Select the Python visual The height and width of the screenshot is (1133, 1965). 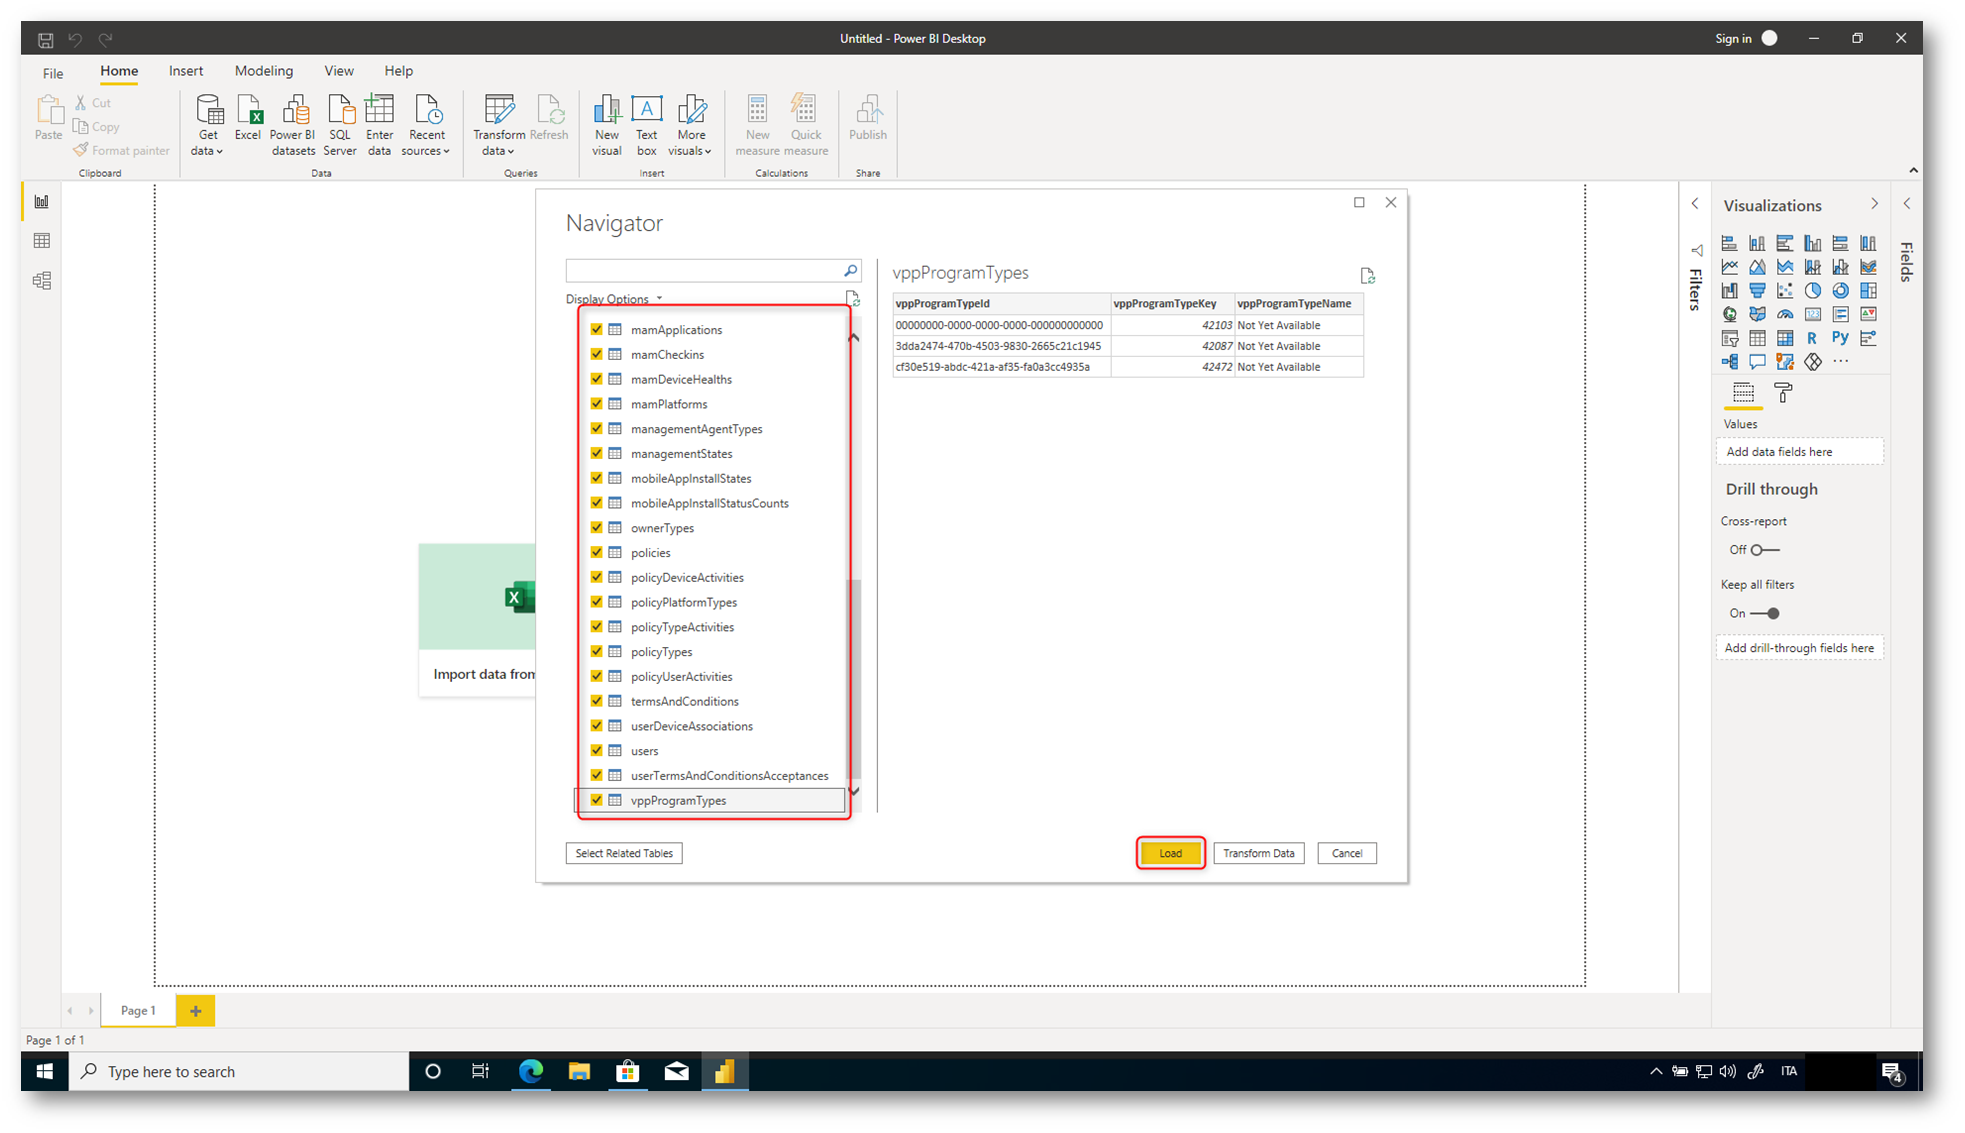click(1840, 338)
